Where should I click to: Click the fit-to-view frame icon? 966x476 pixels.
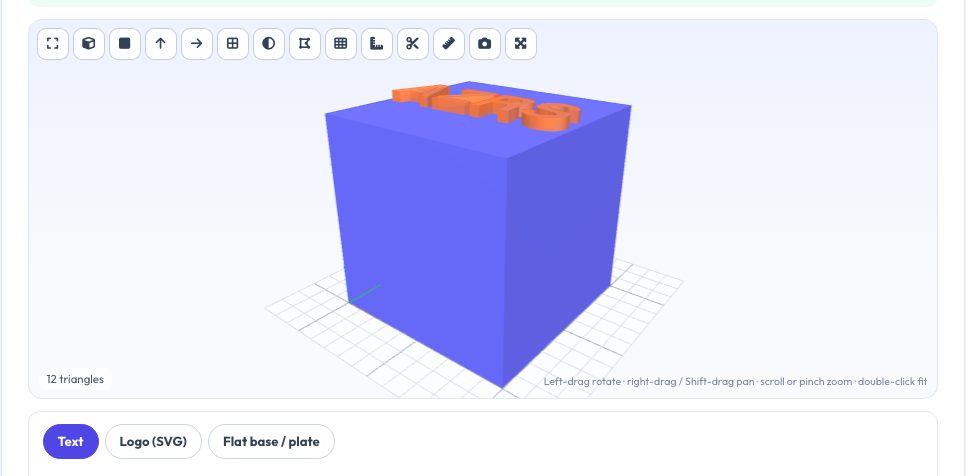[53, 44]
